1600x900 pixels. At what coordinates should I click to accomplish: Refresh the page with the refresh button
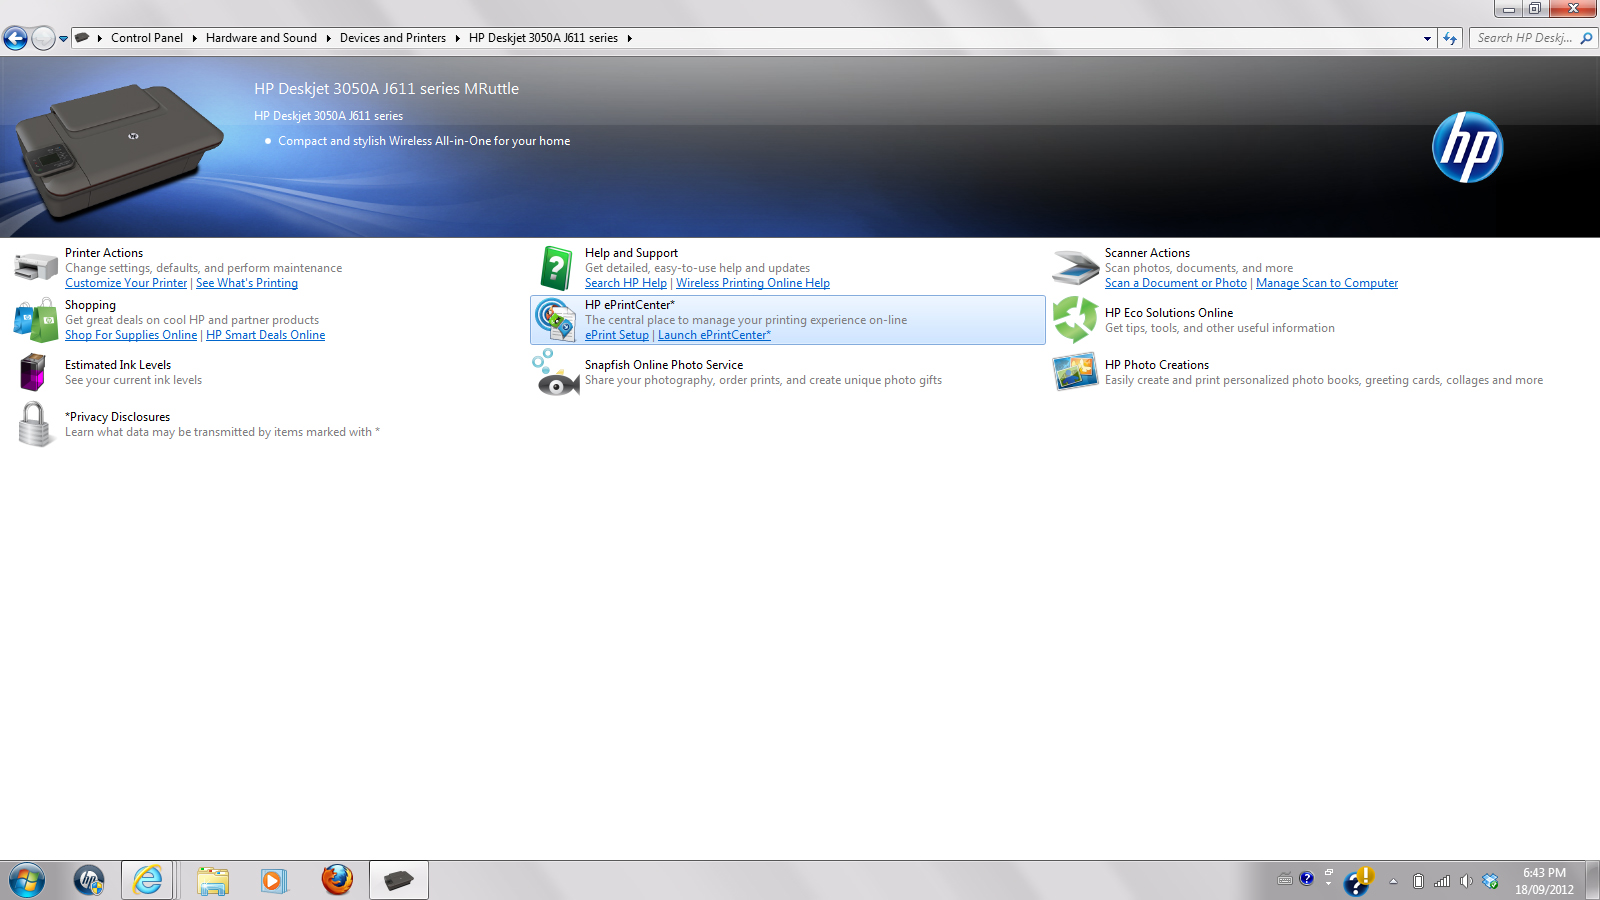tap(1450, 38)
